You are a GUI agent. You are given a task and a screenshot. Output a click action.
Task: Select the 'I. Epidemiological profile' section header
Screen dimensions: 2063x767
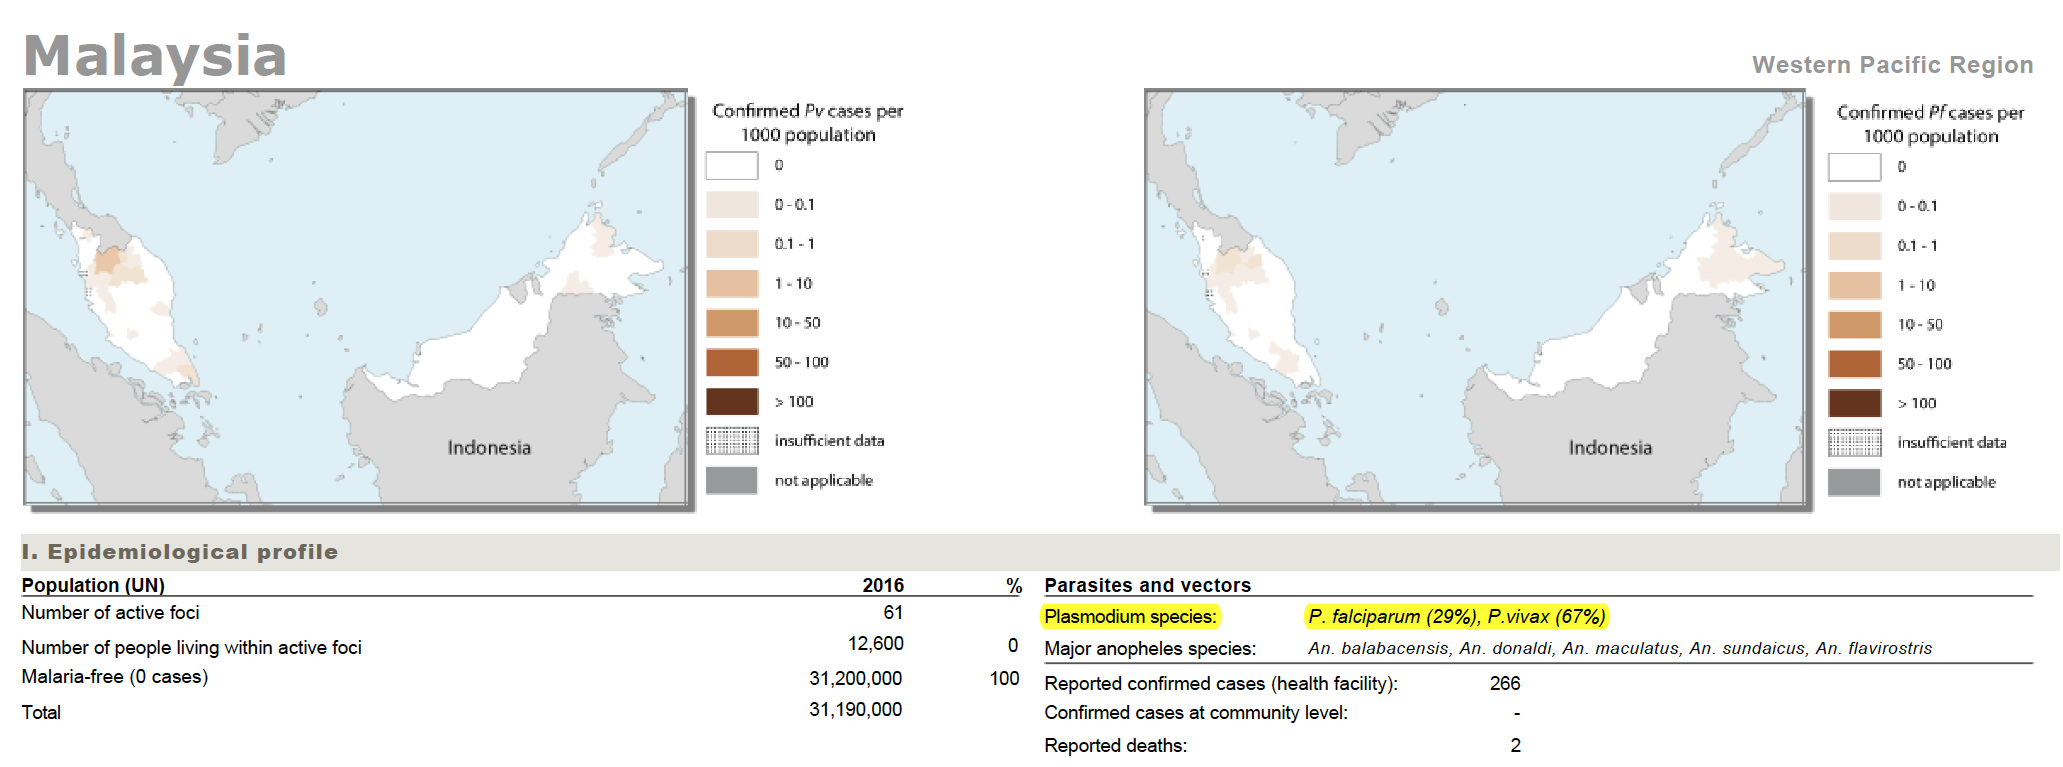pos(180,552)
